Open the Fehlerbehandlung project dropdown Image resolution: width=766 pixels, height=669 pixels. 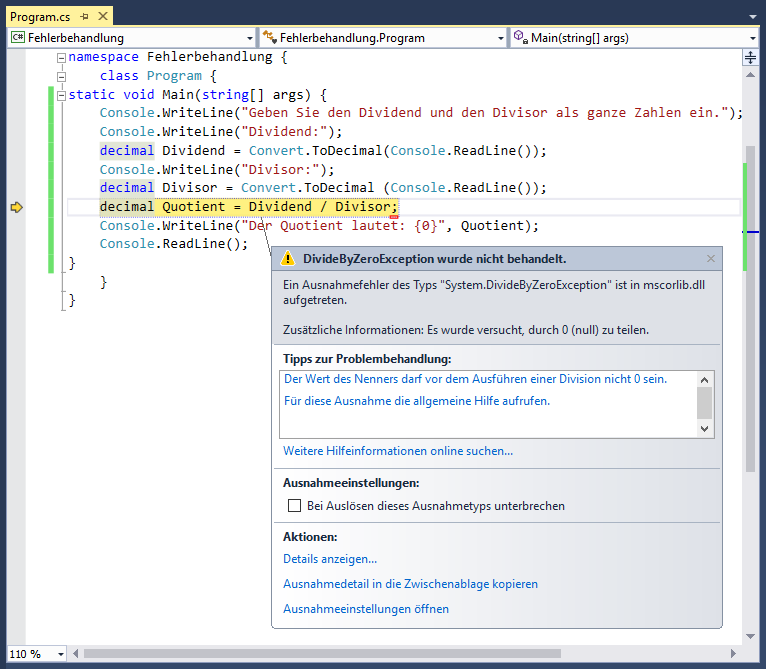click(249, 38)
